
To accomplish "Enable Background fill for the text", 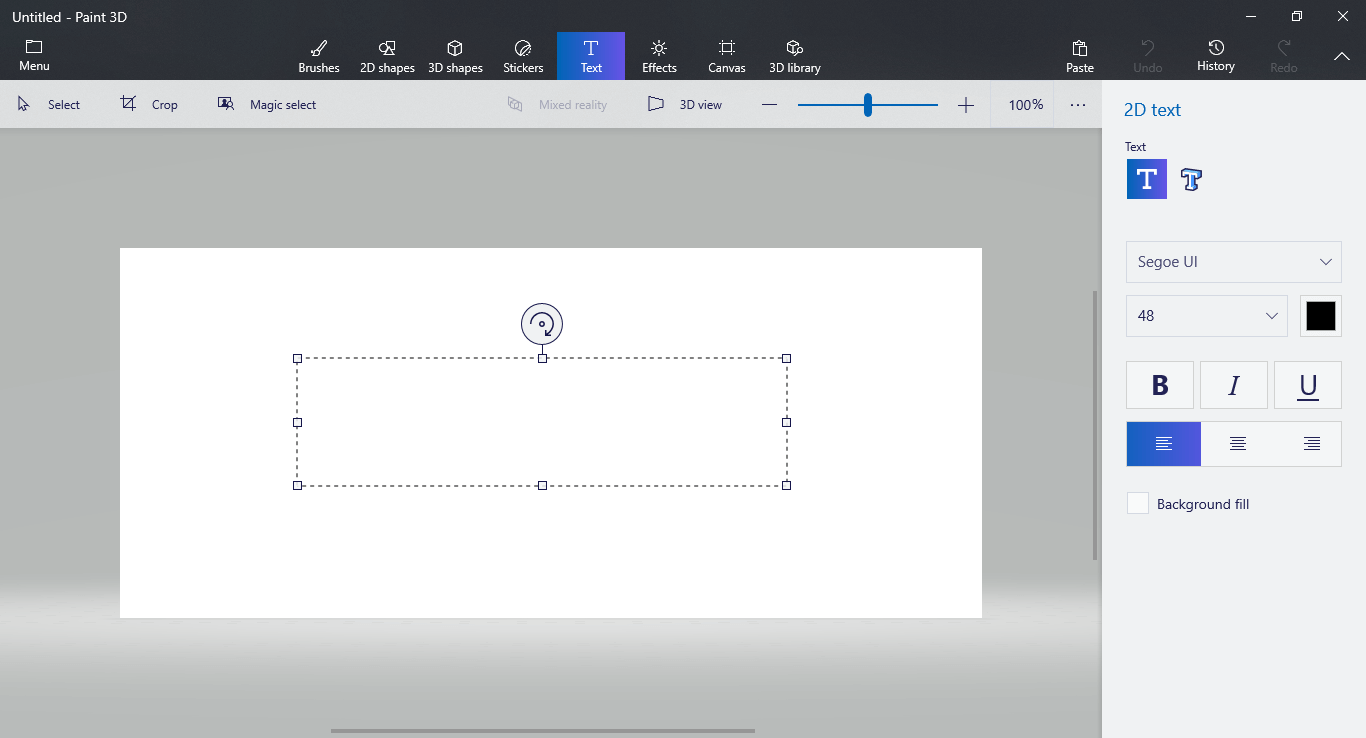I will 1137,503.
